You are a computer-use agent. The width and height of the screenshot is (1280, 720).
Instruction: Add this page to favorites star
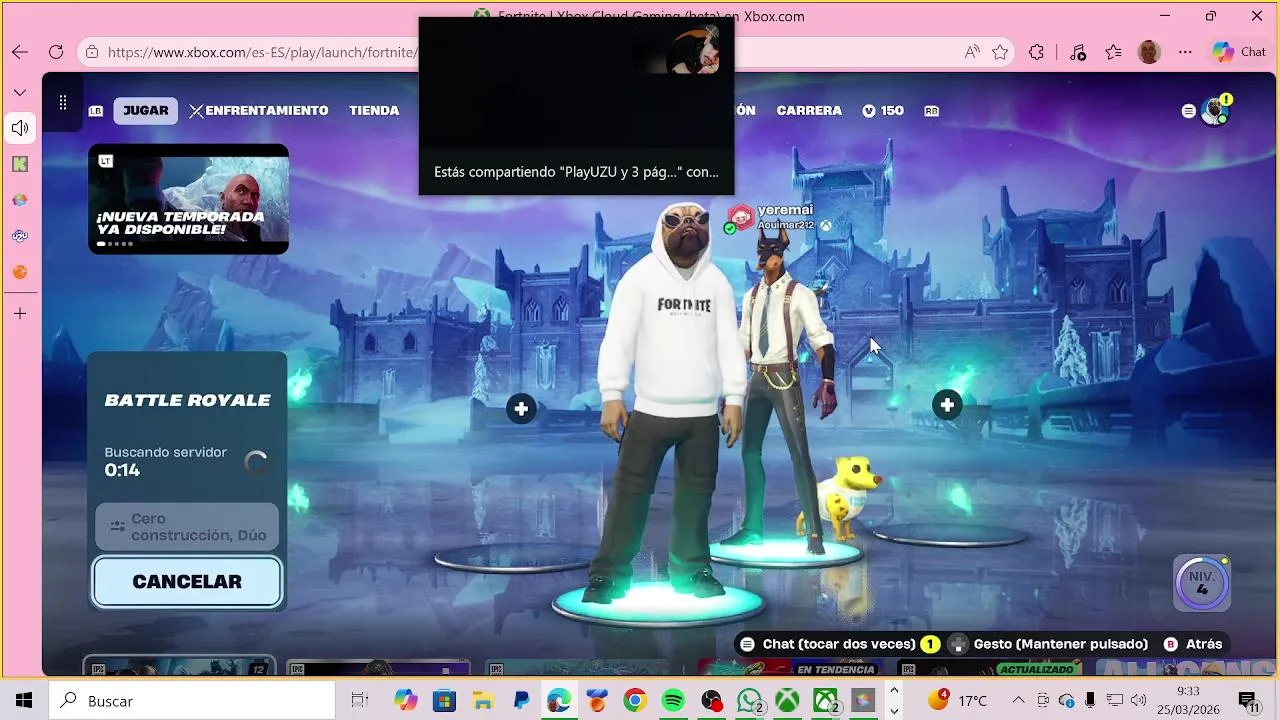tap(1000, 52)
